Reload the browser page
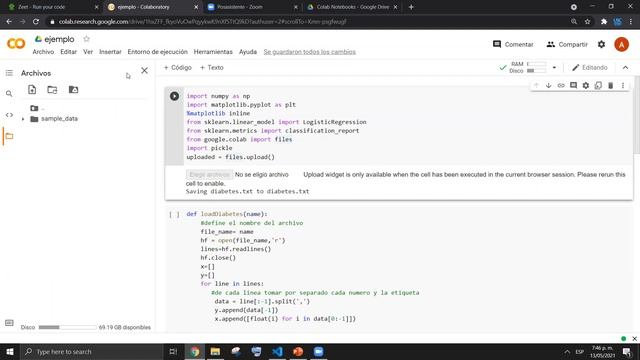The image size is (640, 360). [x=36, y=22]
